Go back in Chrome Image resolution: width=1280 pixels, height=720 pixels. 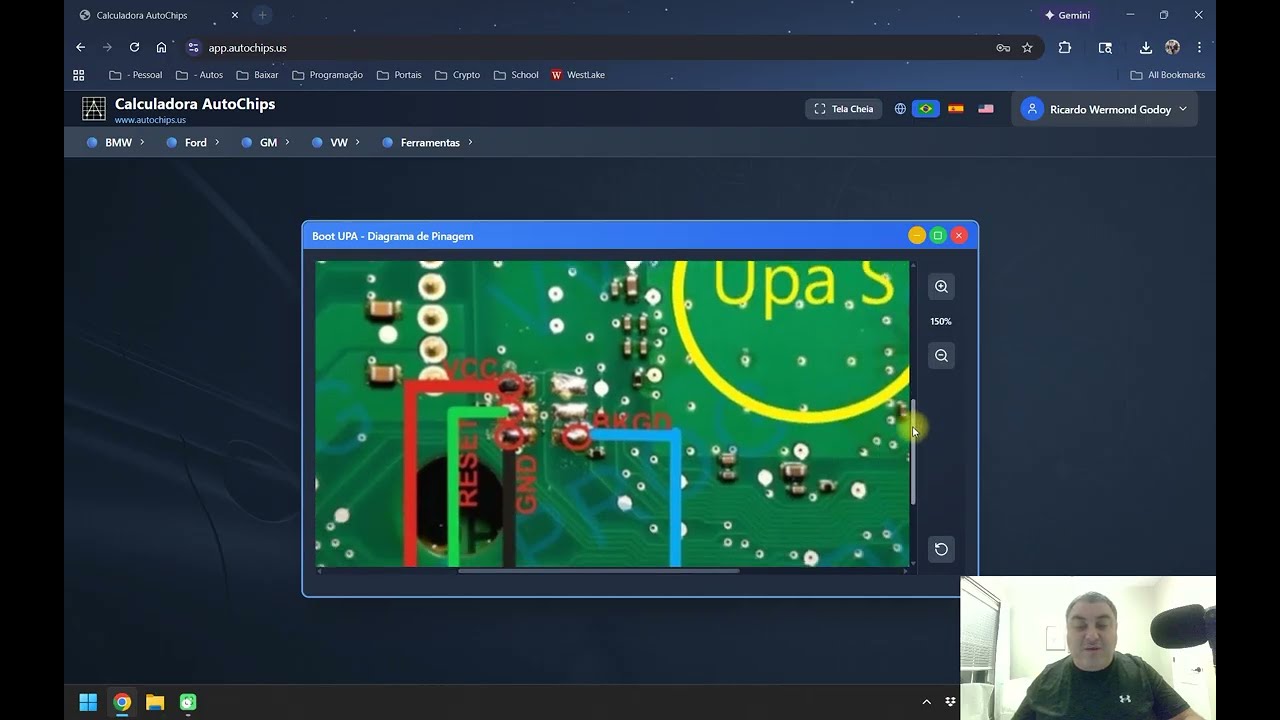81,47
